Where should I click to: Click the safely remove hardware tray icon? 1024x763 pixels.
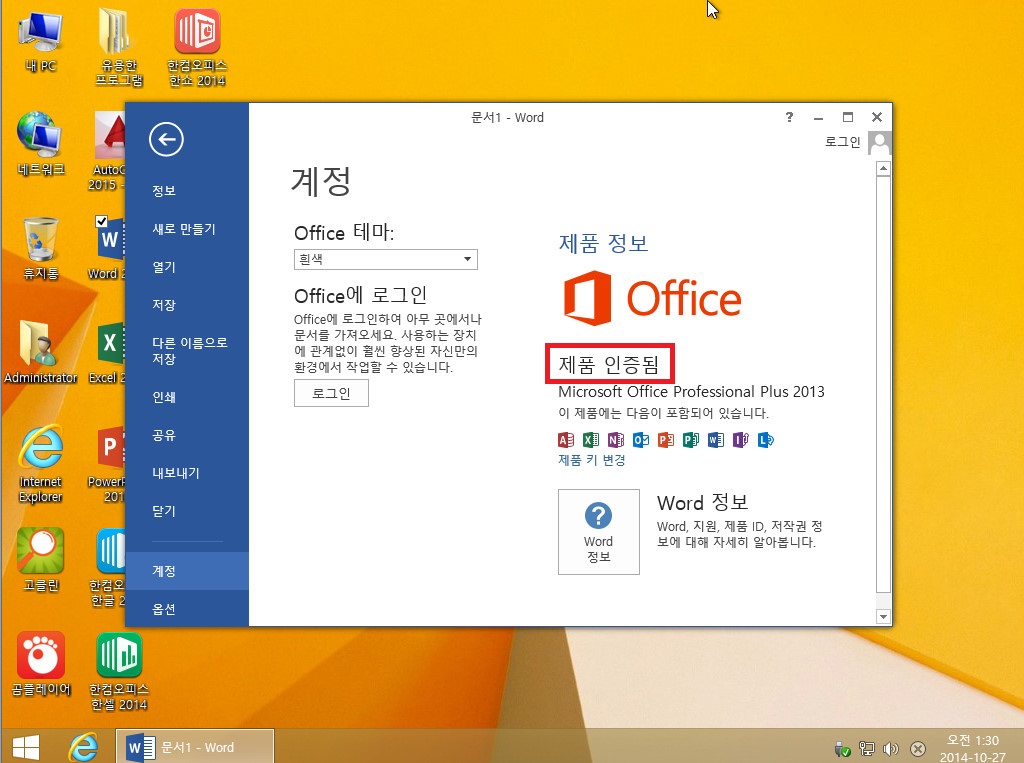(842, 749)
